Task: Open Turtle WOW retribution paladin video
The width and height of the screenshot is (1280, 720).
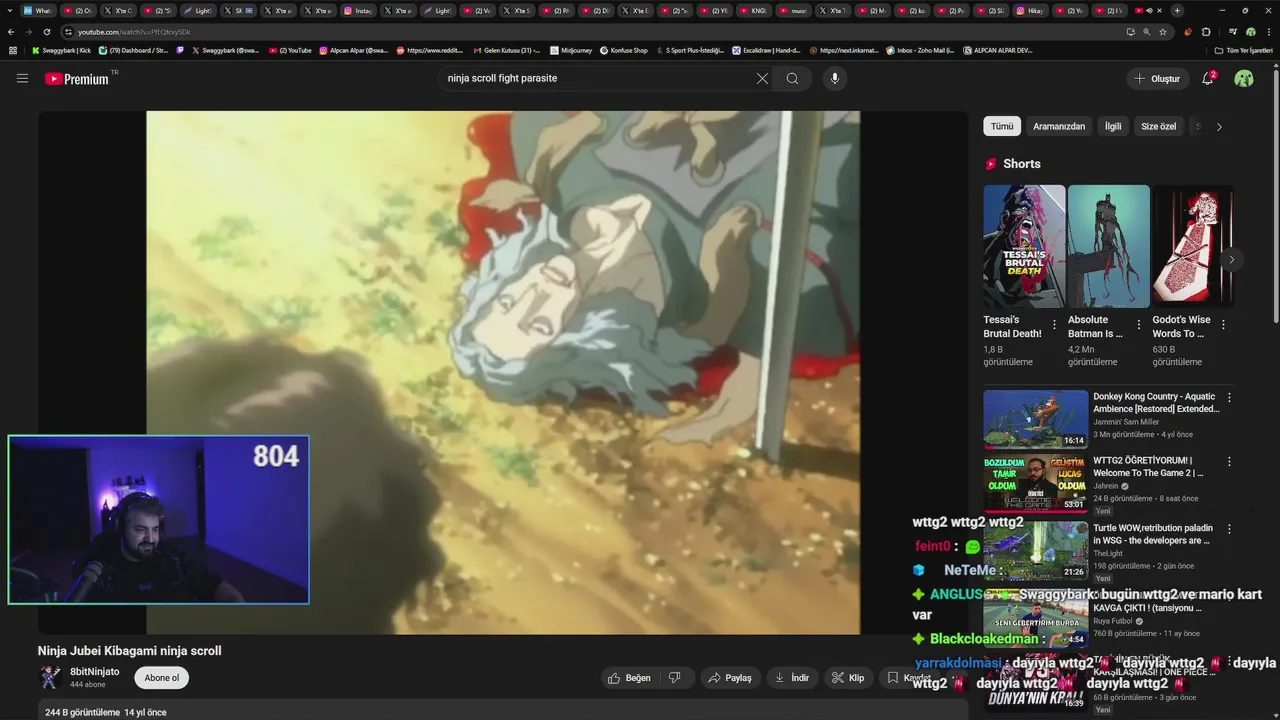Action: tap(1153, 534)
